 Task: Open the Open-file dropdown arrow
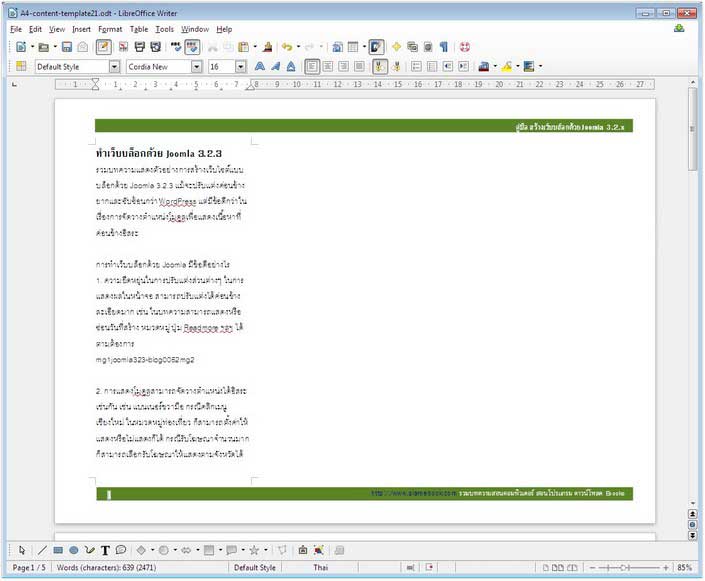[x=55, y=47]
